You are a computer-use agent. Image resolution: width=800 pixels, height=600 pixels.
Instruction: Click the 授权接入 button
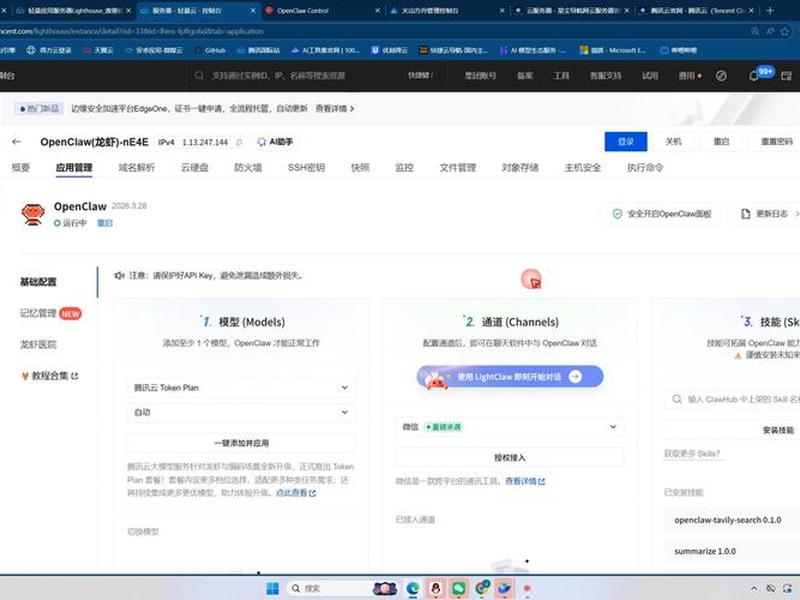pos(510,458)
